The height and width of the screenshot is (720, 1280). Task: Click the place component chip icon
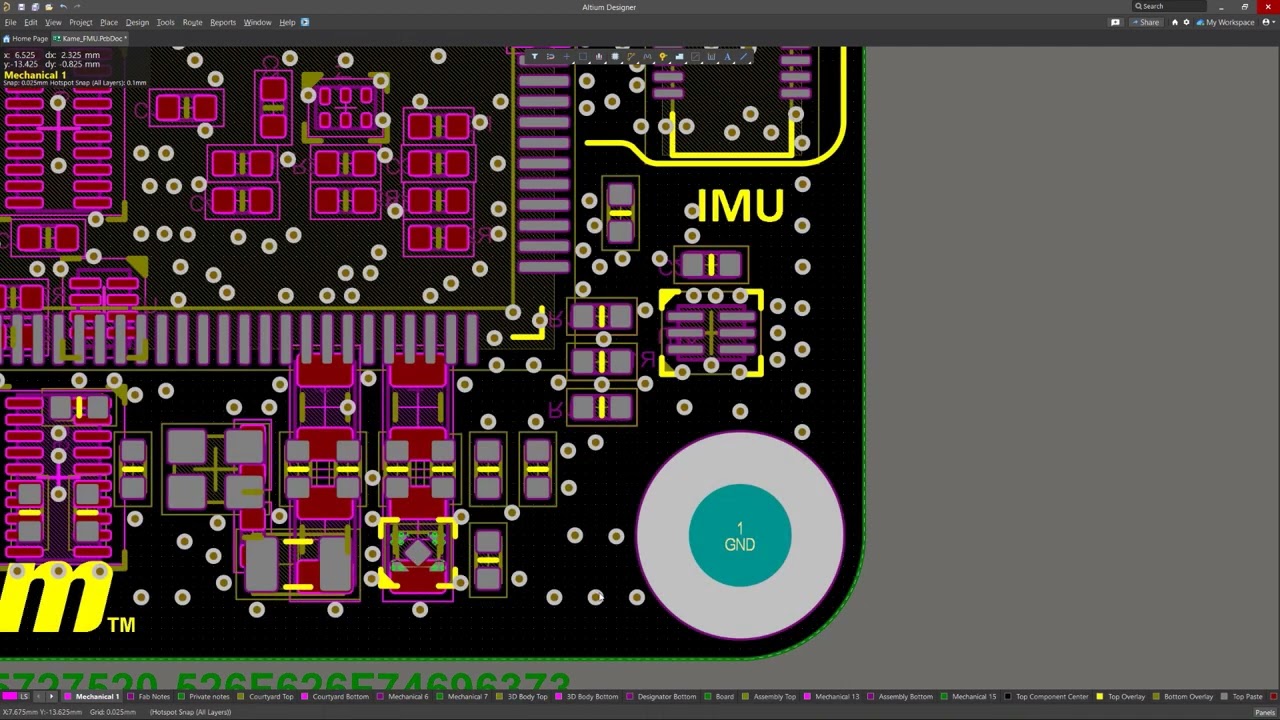[614, 57]
